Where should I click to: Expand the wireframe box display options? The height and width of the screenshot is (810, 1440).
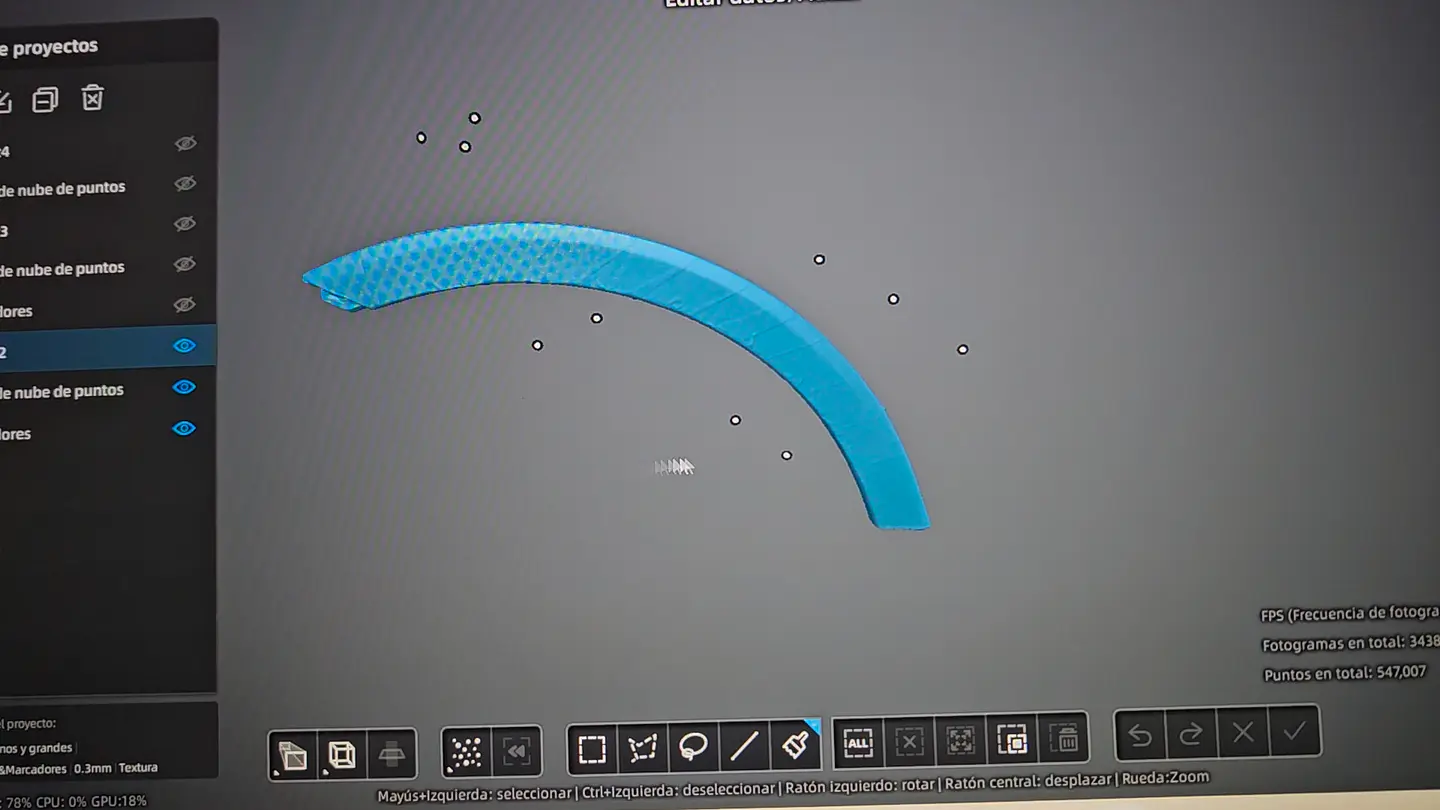coord(342,754)
